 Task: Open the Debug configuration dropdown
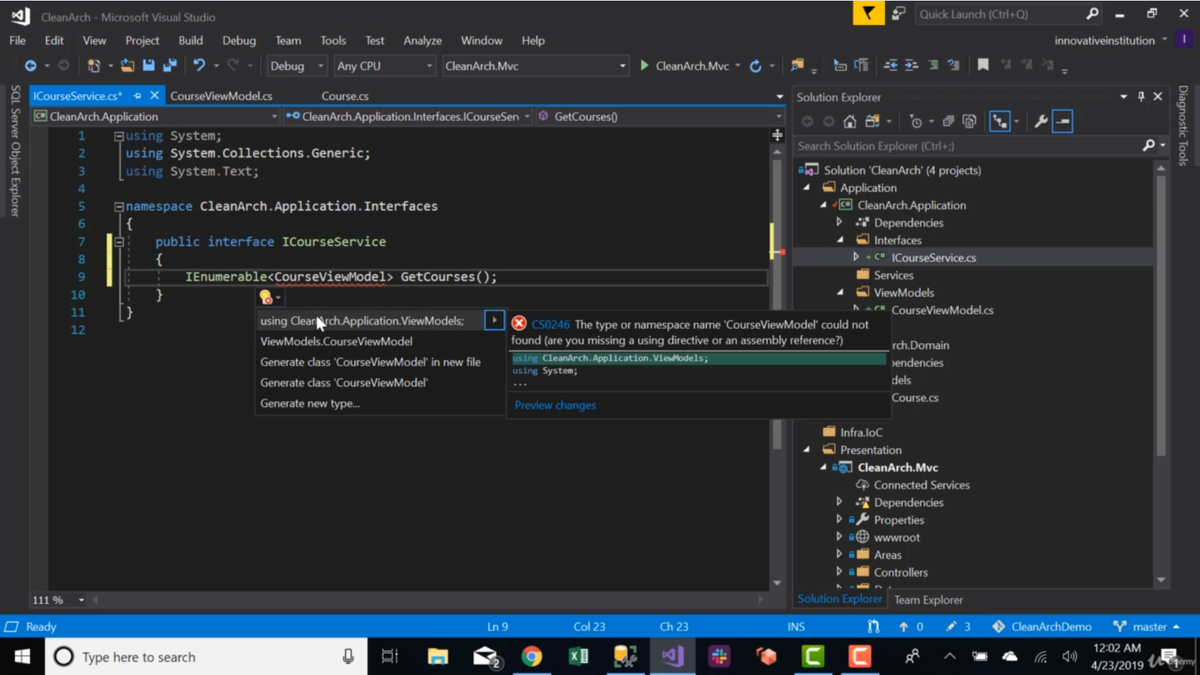pyautogui.click(x=296, y=66)
